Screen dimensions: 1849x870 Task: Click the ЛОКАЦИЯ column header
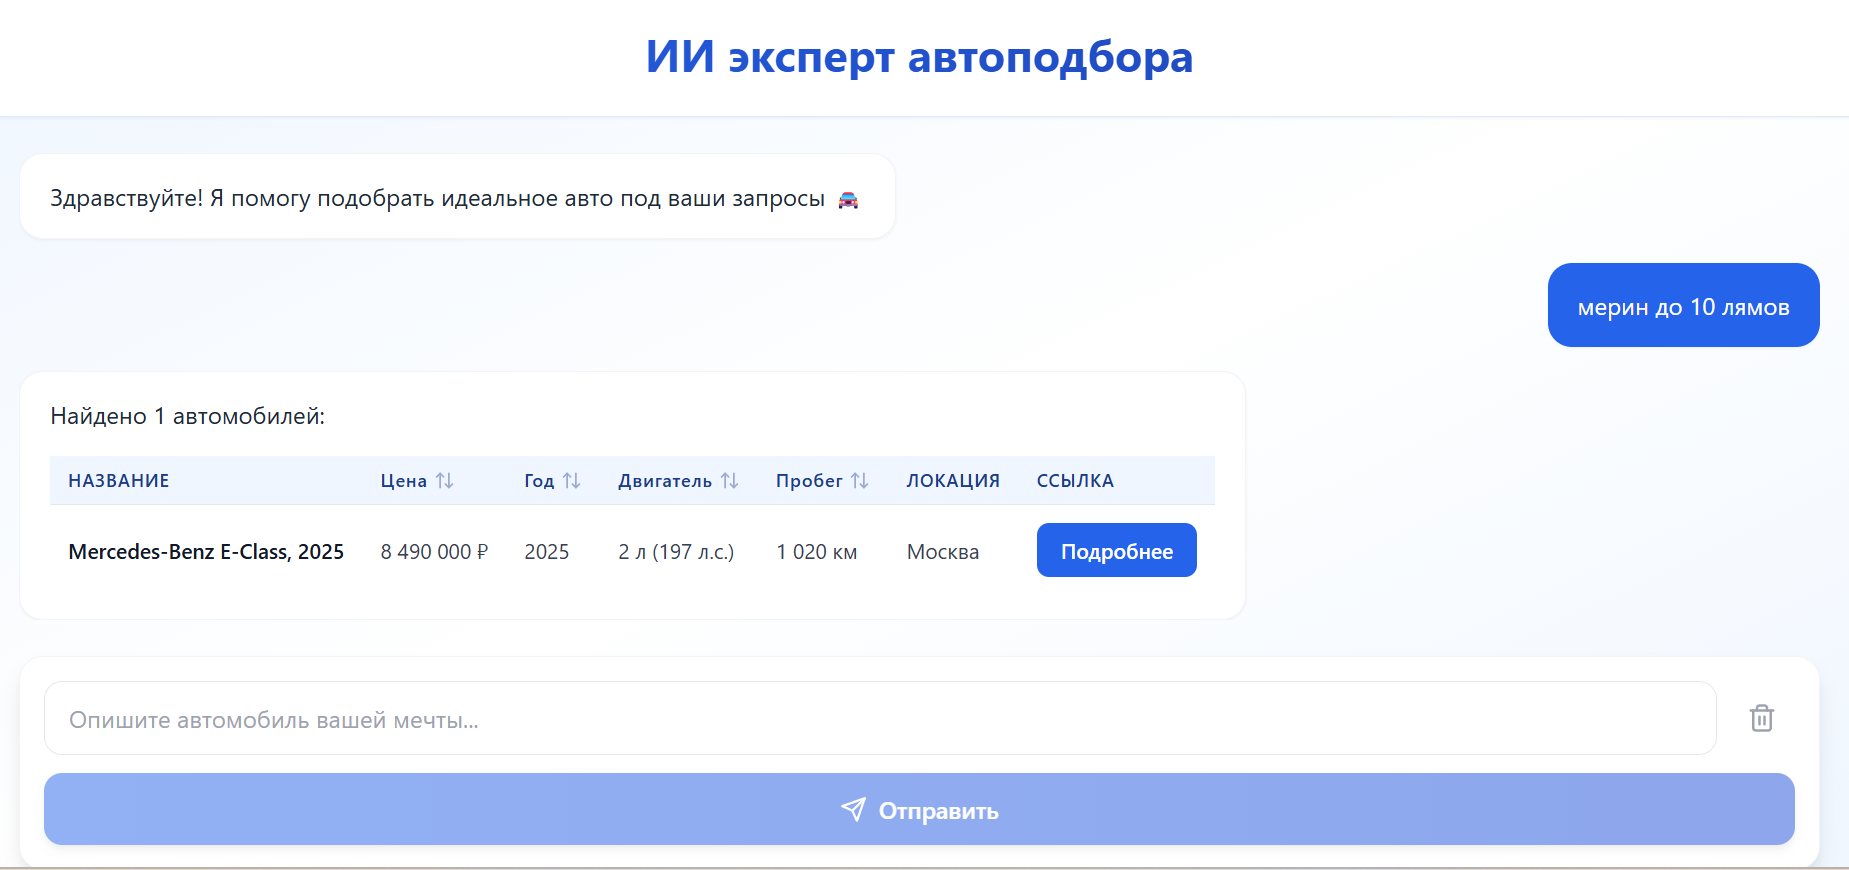point(953,481)
